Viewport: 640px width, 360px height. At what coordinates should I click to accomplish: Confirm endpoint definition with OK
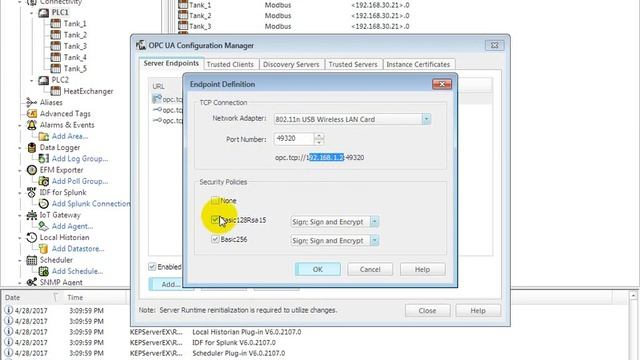click(318, 269)
